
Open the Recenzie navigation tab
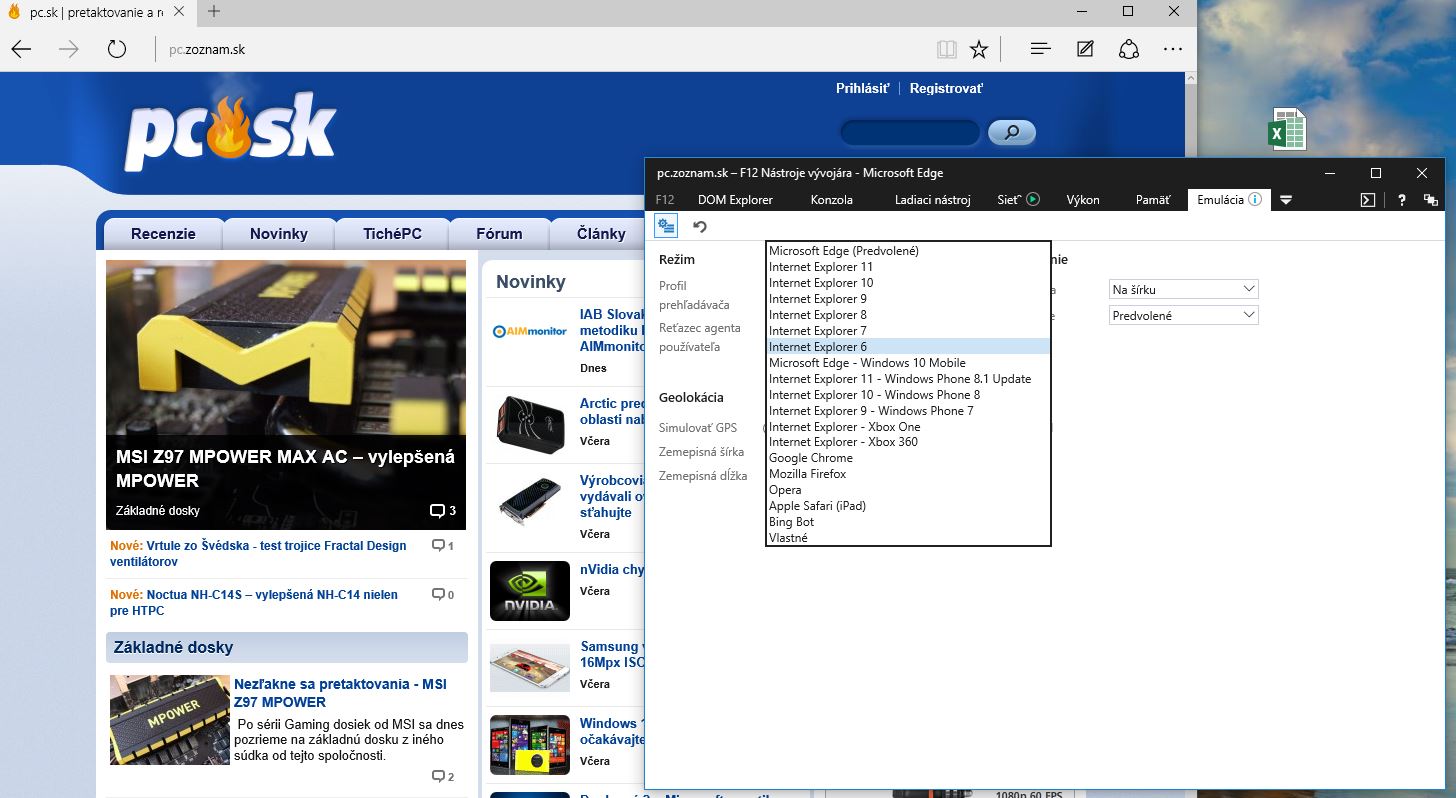(163, 234)
